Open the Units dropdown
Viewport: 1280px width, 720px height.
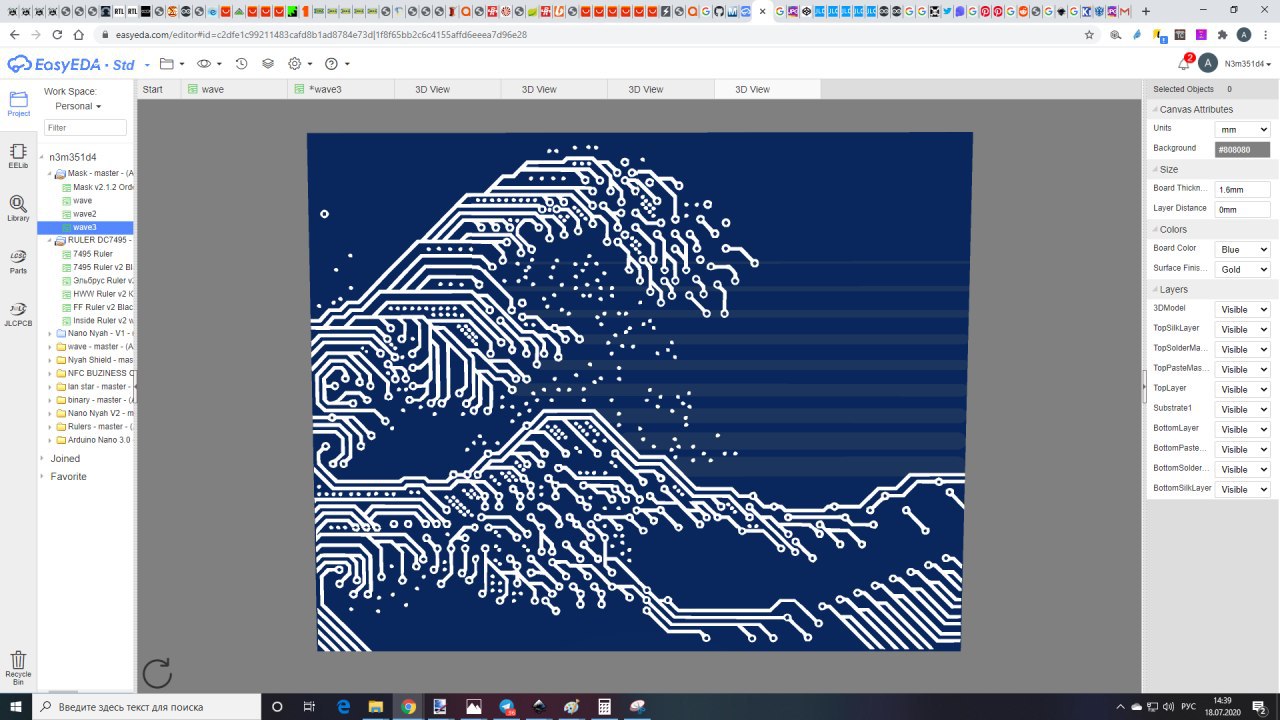(x=1242, y=129)
